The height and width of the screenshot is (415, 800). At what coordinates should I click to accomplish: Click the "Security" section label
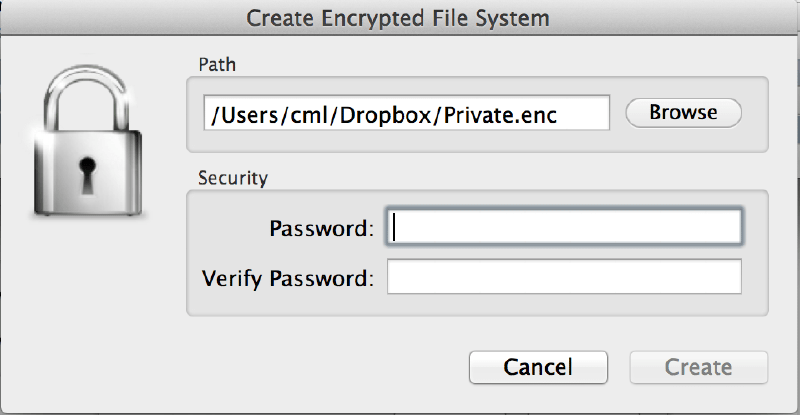[232, 179]
